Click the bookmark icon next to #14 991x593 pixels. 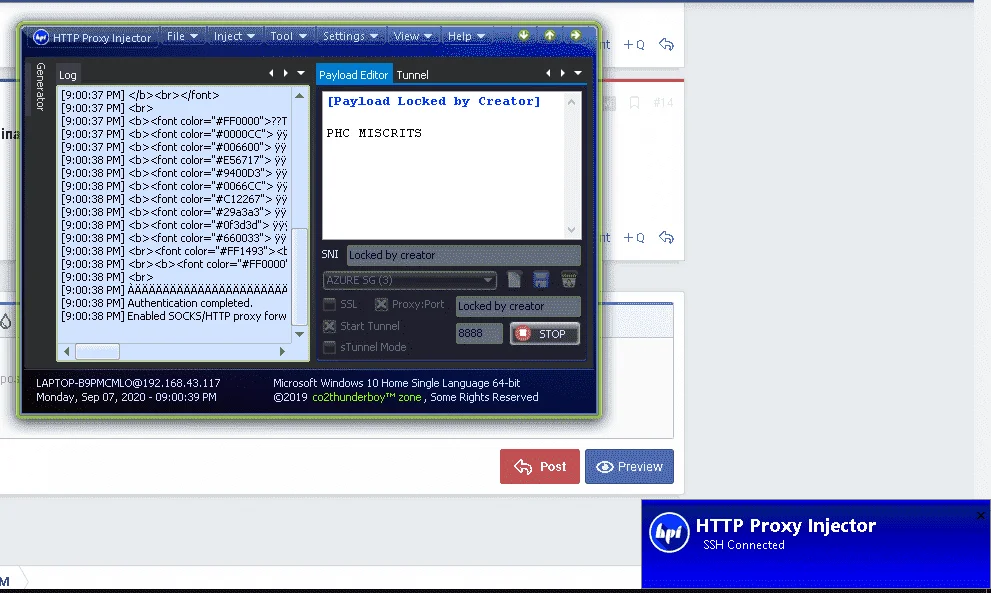point(635,102)
